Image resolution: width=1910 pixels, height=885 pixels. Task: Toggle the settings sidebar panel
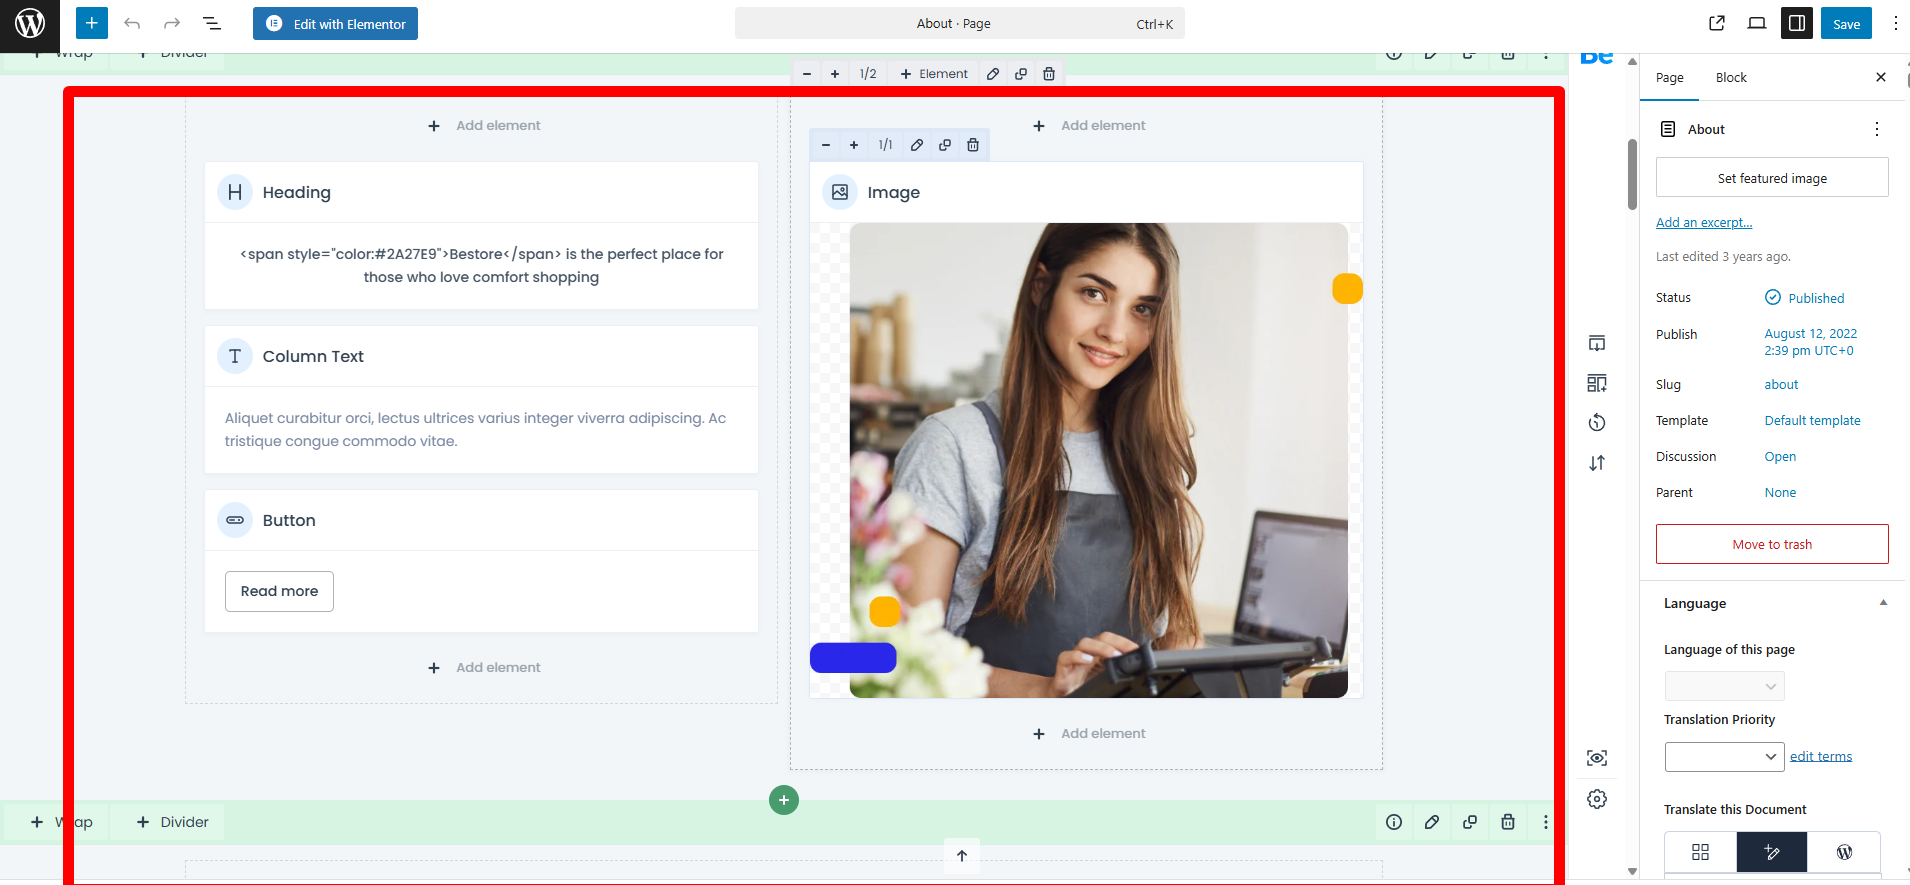[x=1797, y=24]
